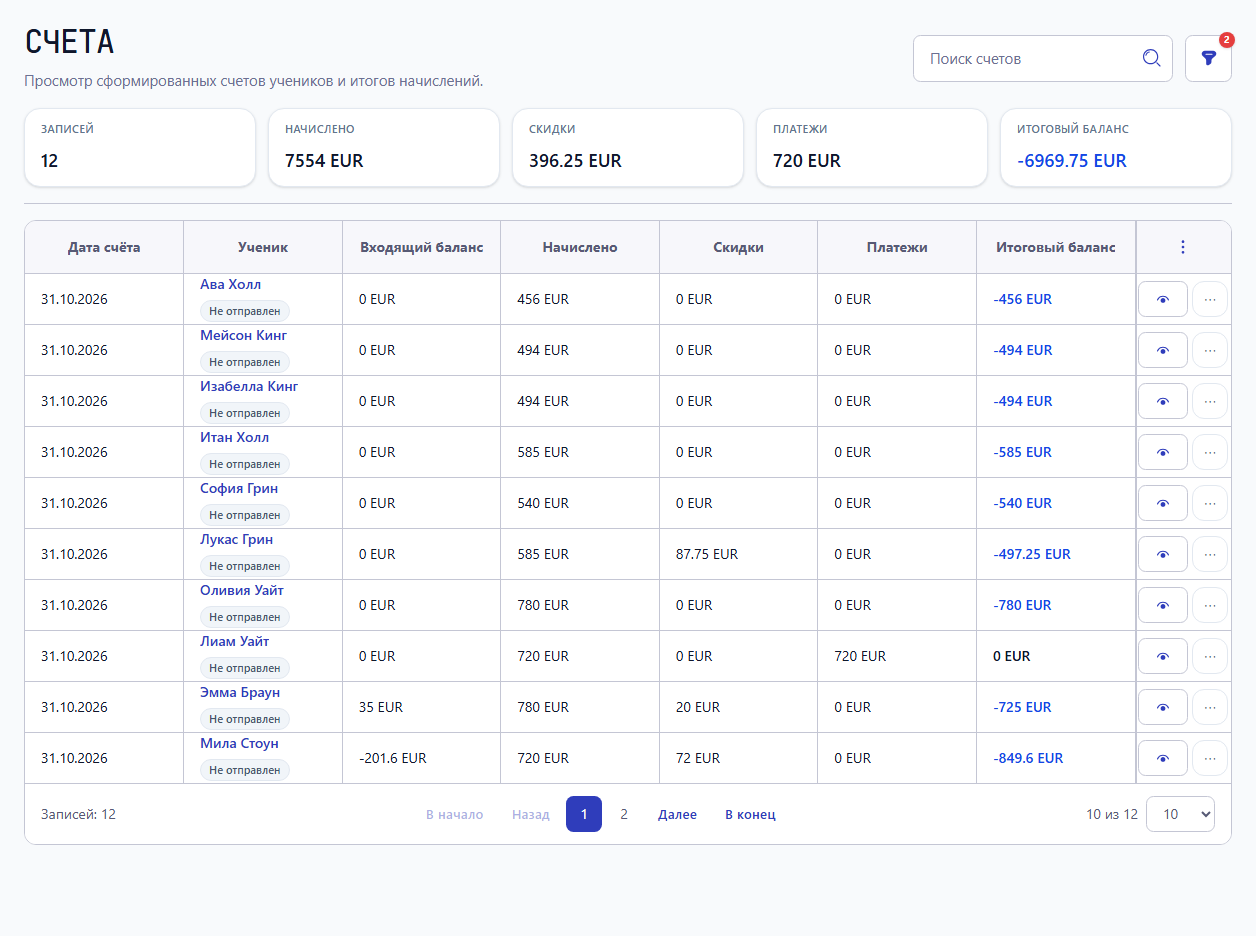Open column options three-dot header icon
This screenshot has height=936, width=1256.
coord(1183,247)
